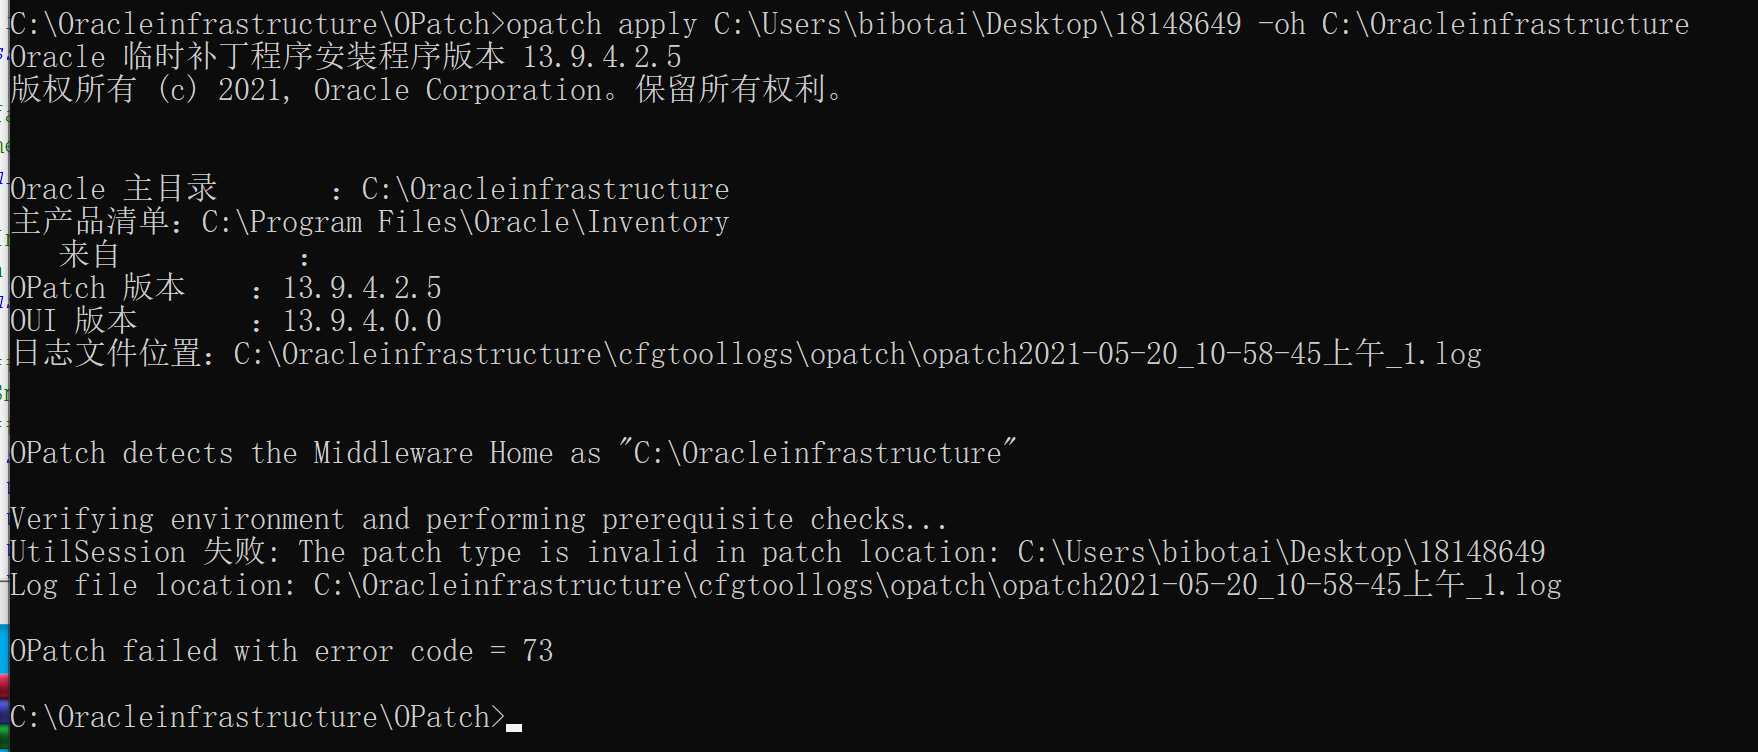Image resolution: width=1758 pixels, height=752 pixels.
Task: Click the installer version 13.9.4.2.5 on second line
Action: point(602,57)
